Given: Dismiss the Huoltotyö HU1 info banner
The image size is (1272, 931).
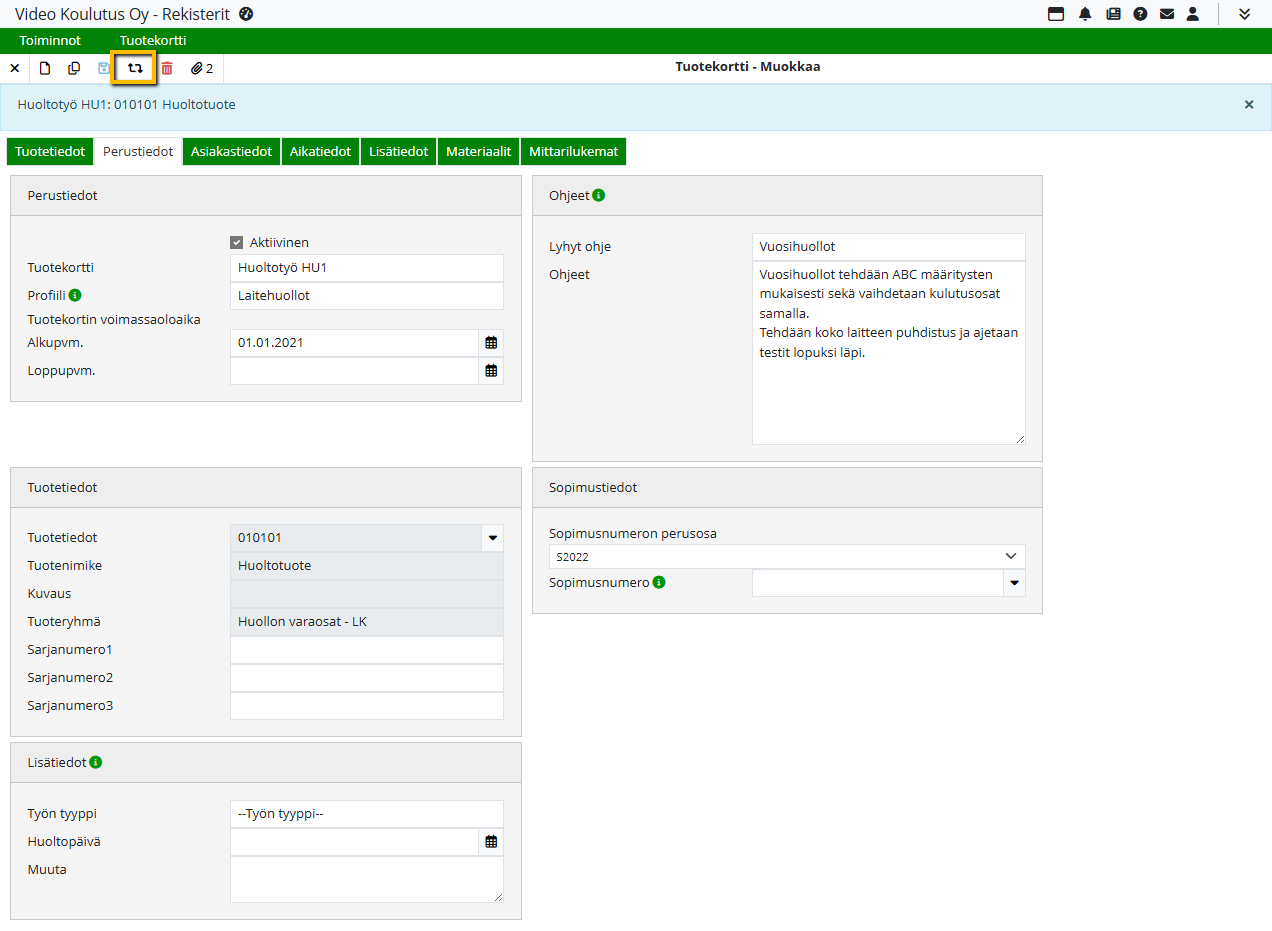Looking at the screenshot, I should (x=1248, y=104).
